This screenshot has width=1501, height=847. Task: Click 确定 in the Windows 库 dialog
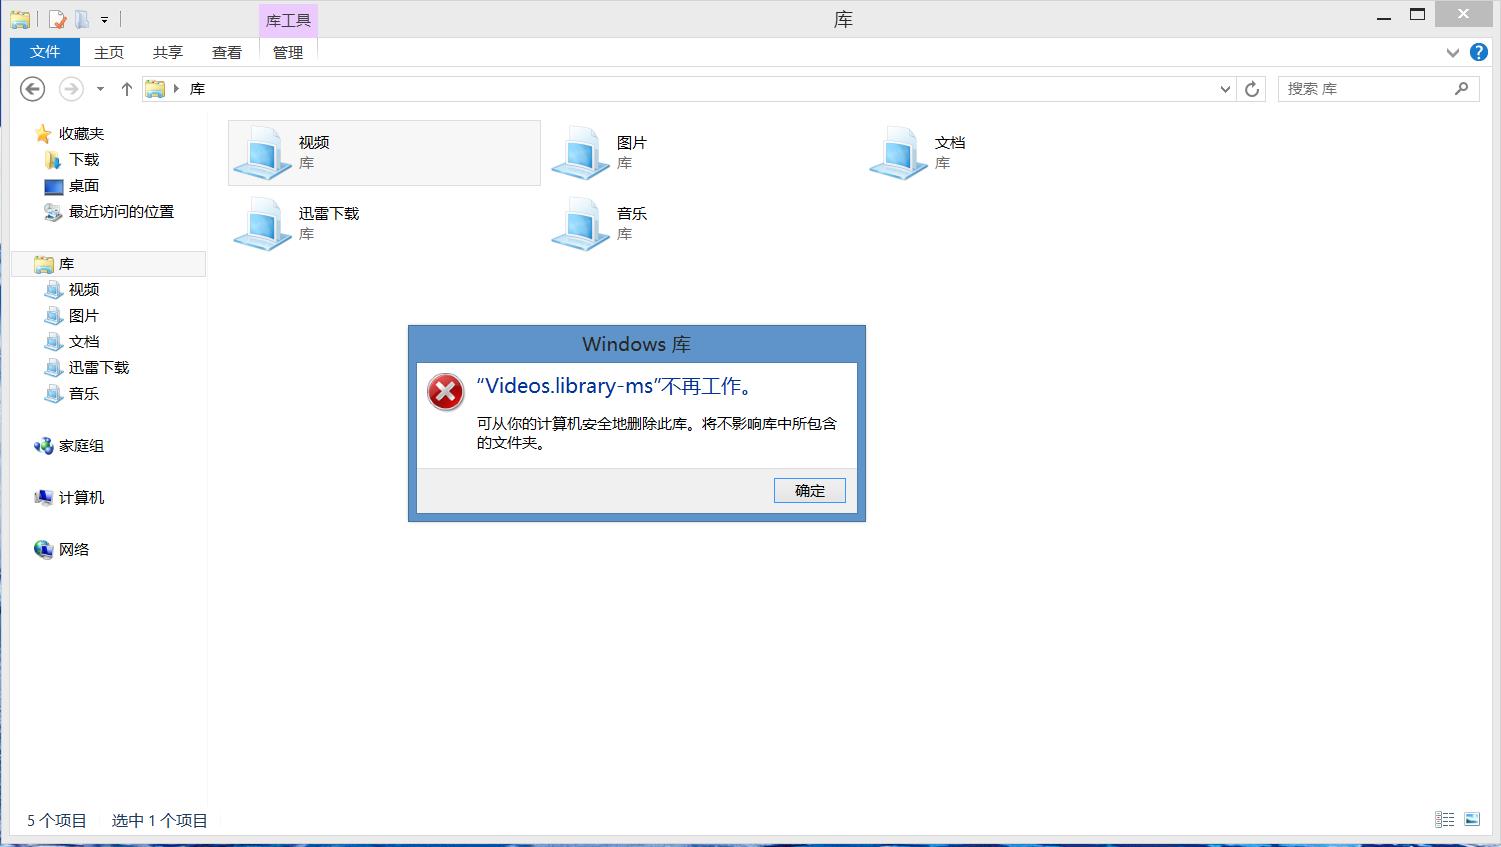pyautogui.click(x=809, y=490)
